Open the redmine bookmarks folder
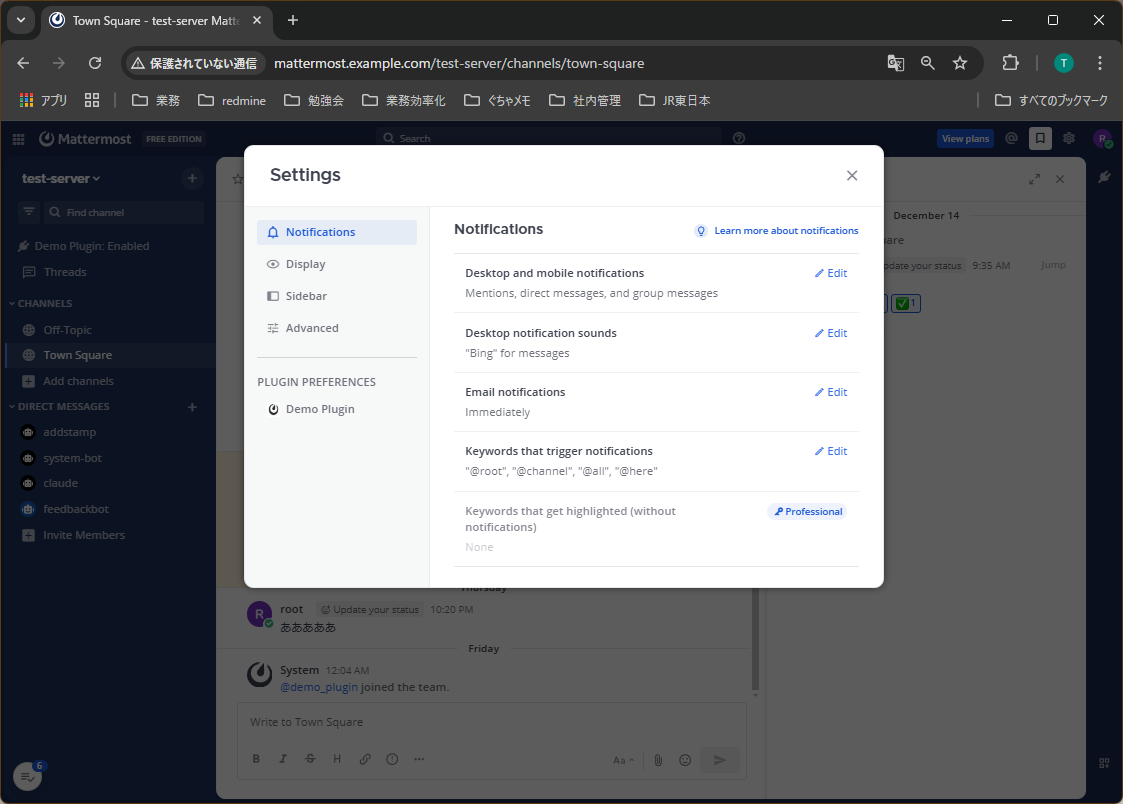The height and width of the screenshot is (804, 1123). click(x=232, y=100)
